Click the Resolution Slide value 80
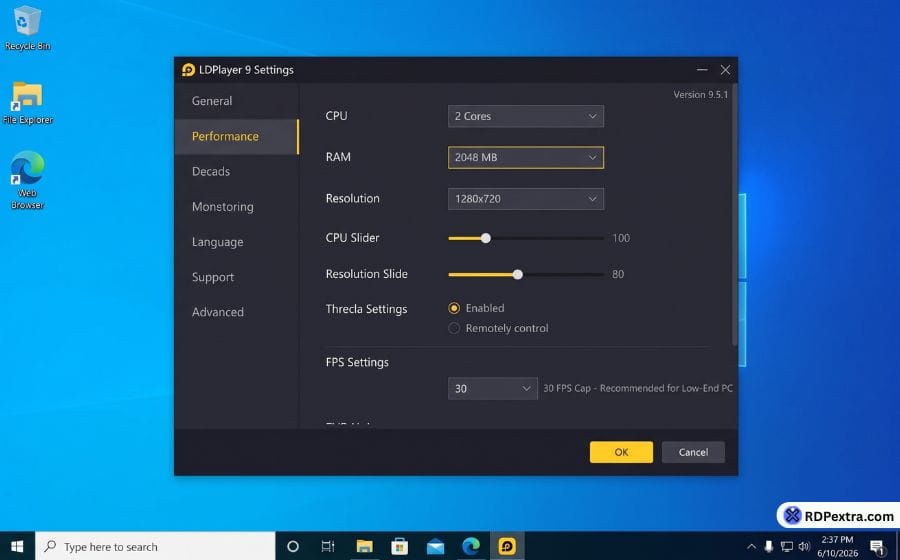The image size is (900, 560). coord(618,274)
